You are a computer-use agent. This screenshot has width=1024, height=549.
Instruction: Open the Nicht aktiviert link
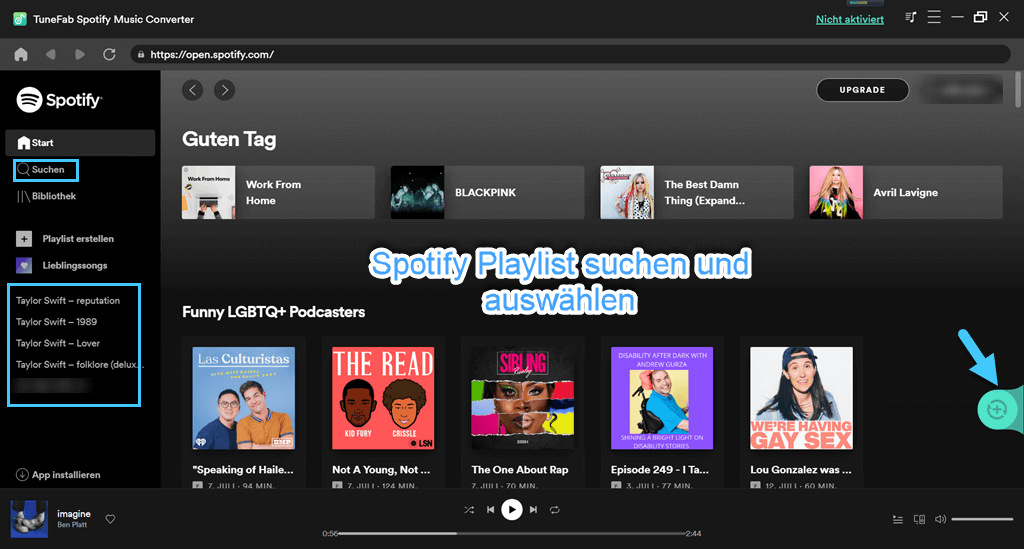[850, 20]
